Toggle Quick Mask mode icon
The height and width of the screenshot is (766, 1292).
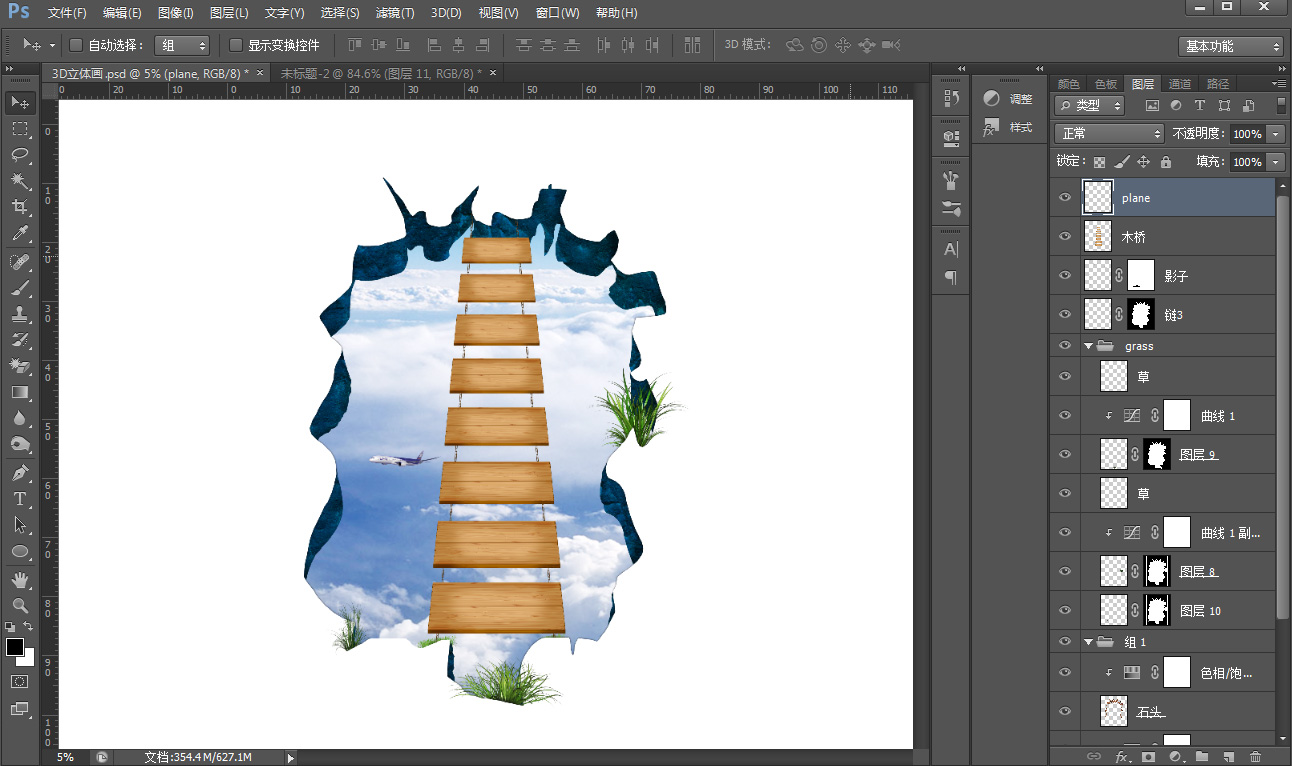[x=20, y=681]
